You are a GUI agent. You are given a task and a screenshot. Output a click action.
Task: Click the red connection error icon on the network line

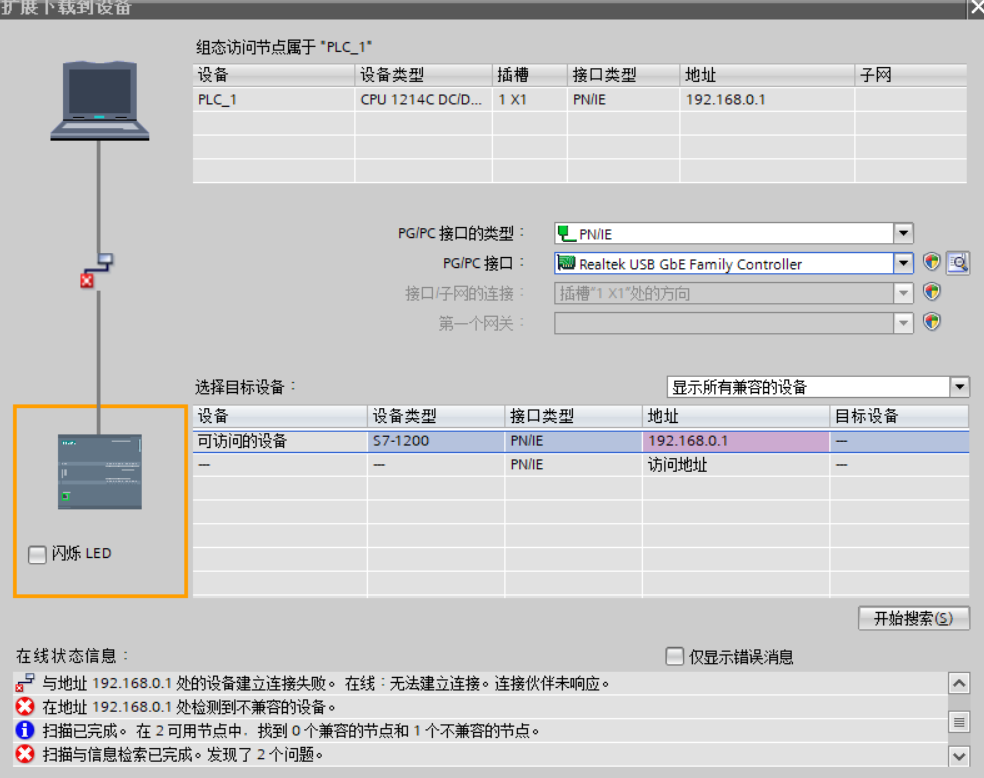87,281
